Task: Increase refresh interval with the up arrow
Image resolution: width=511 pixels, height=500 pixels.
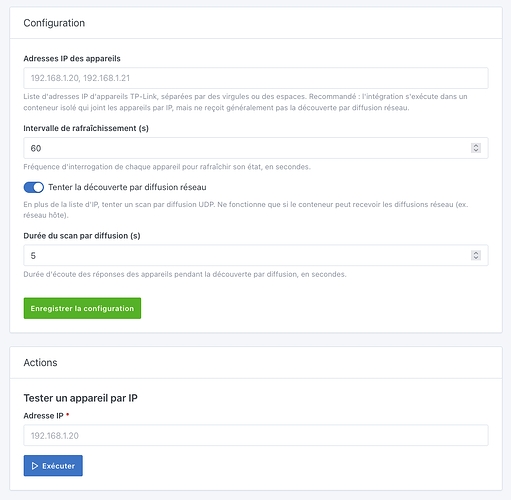Action: tap(476, 146)
